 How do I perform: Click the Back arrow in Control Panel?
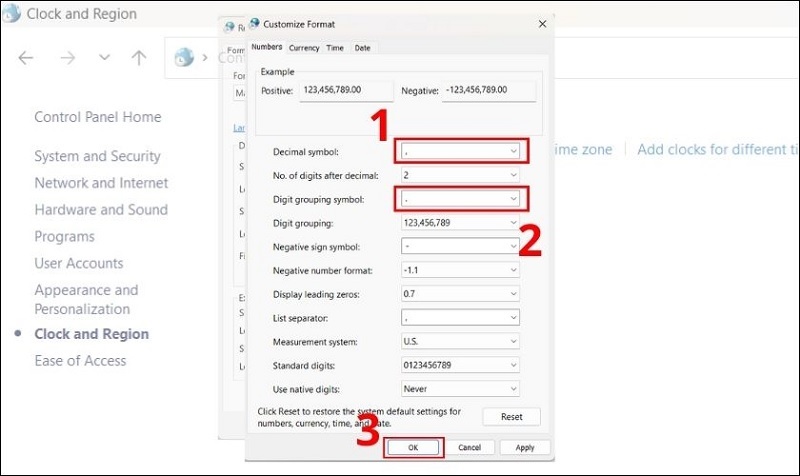pyautogui.click(x=26, y=58)
